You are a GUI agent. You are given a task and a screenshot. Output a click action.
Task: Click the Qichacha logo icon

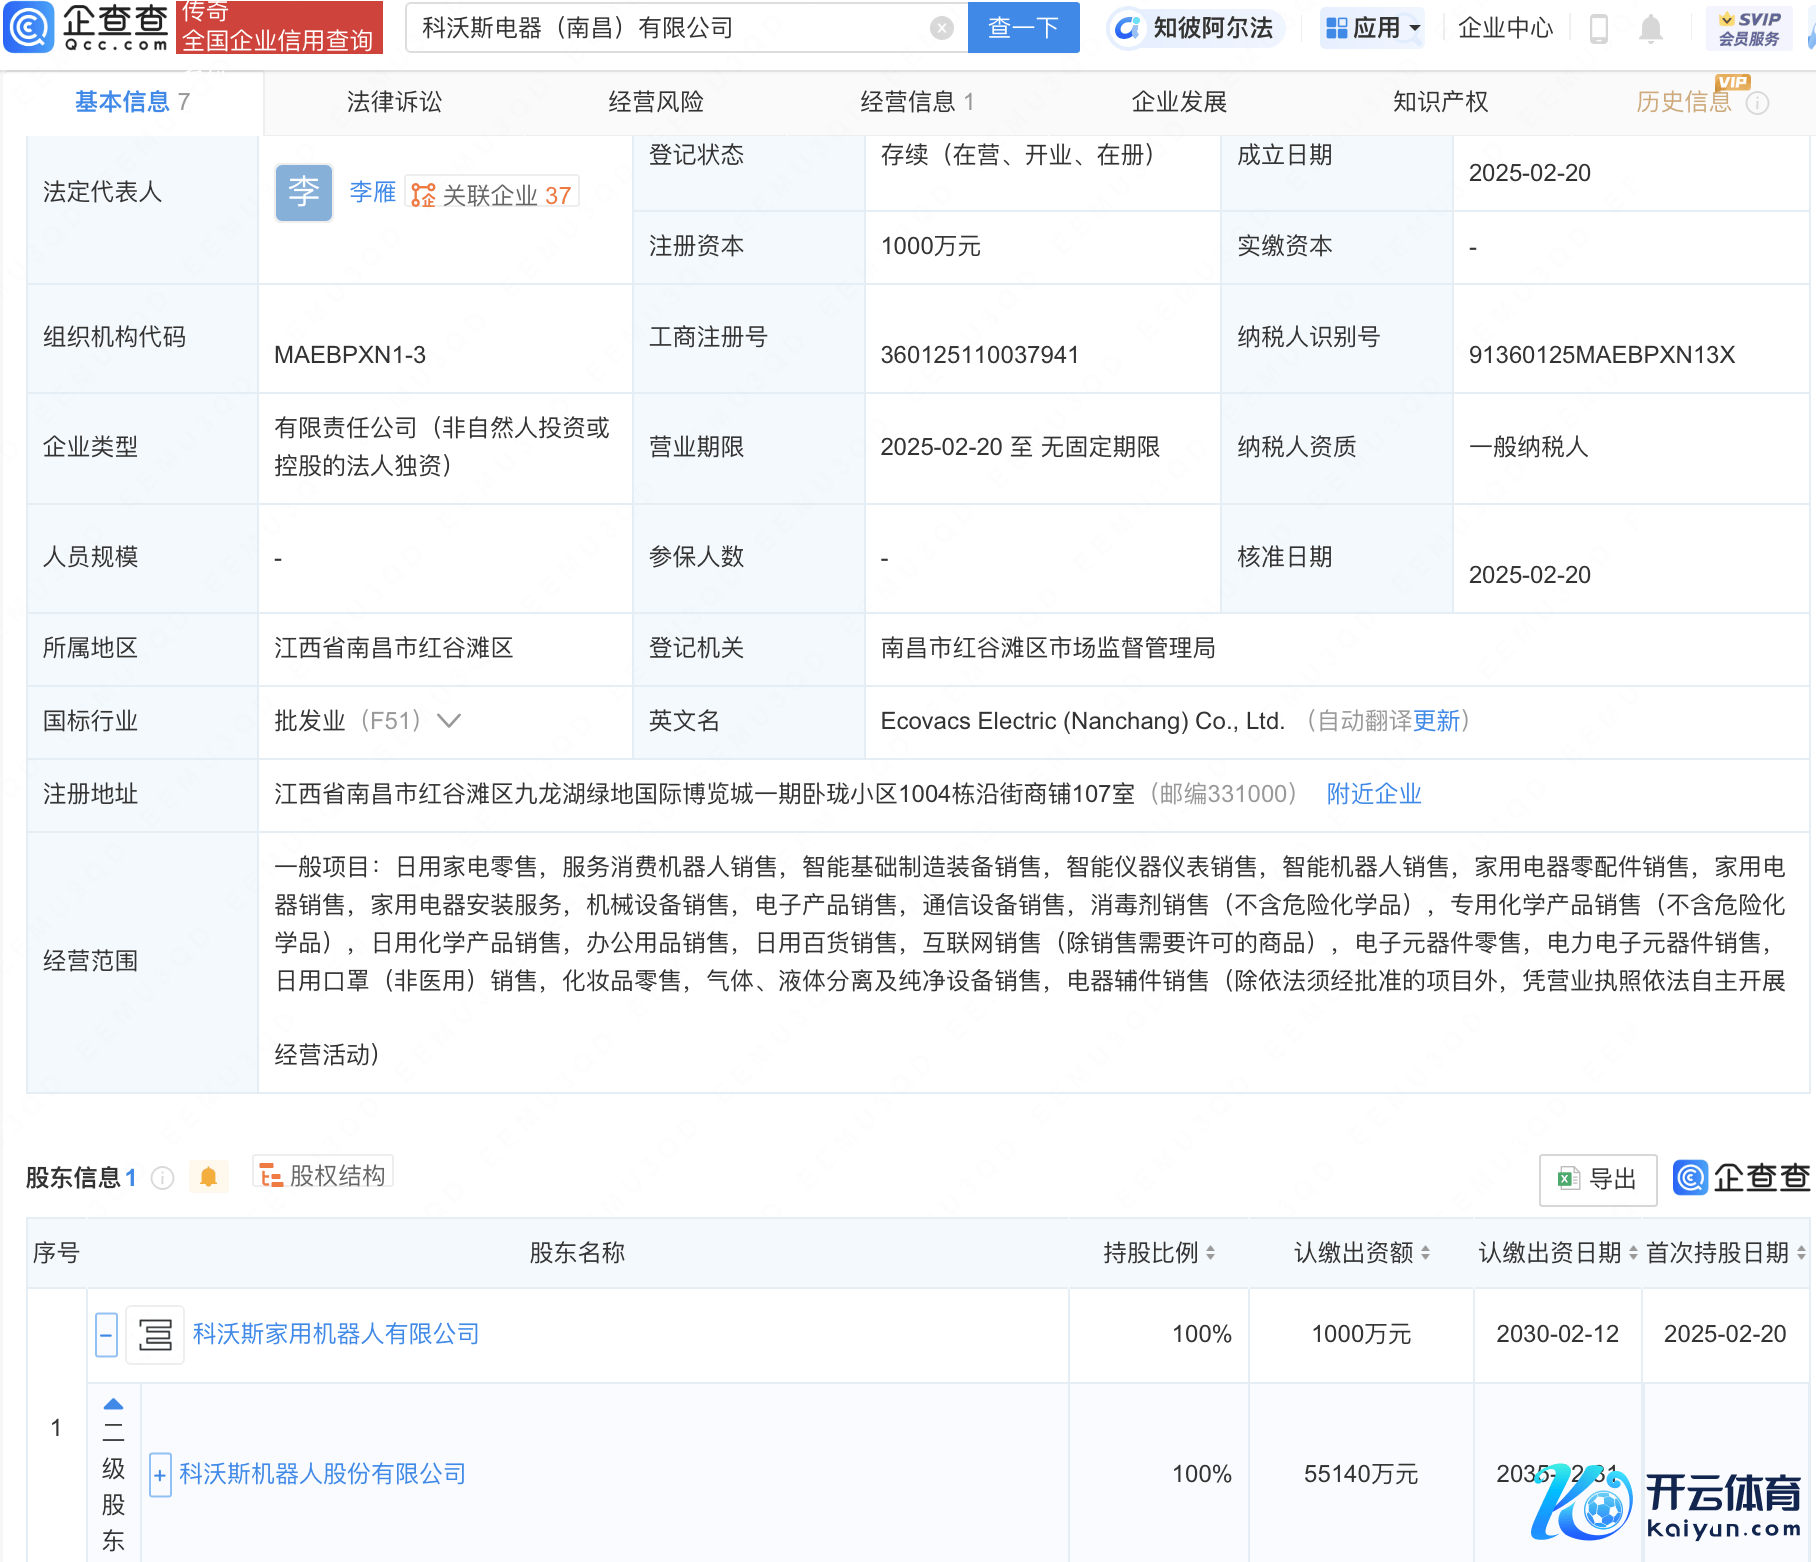coord(28,27)
